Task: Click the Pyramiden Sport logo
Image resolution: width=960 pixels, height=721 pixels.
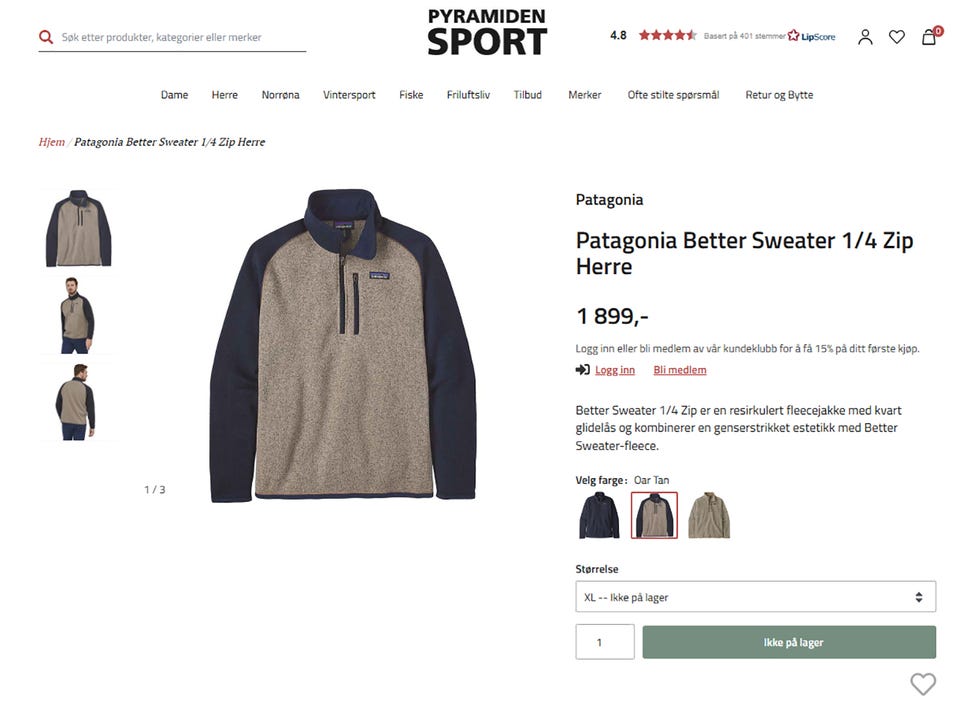Action: (x=487, y=33)
